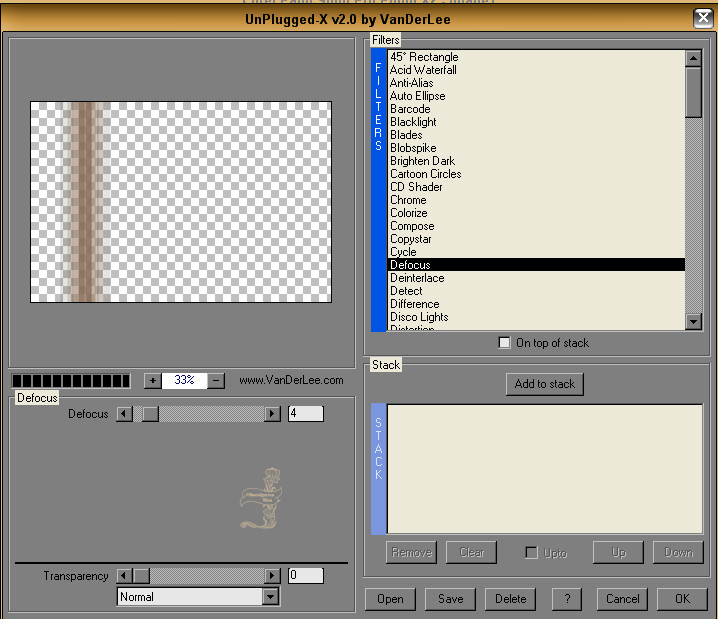Click the Remove stack button
The width and height of the screenshot is (718, 619).
411,553
